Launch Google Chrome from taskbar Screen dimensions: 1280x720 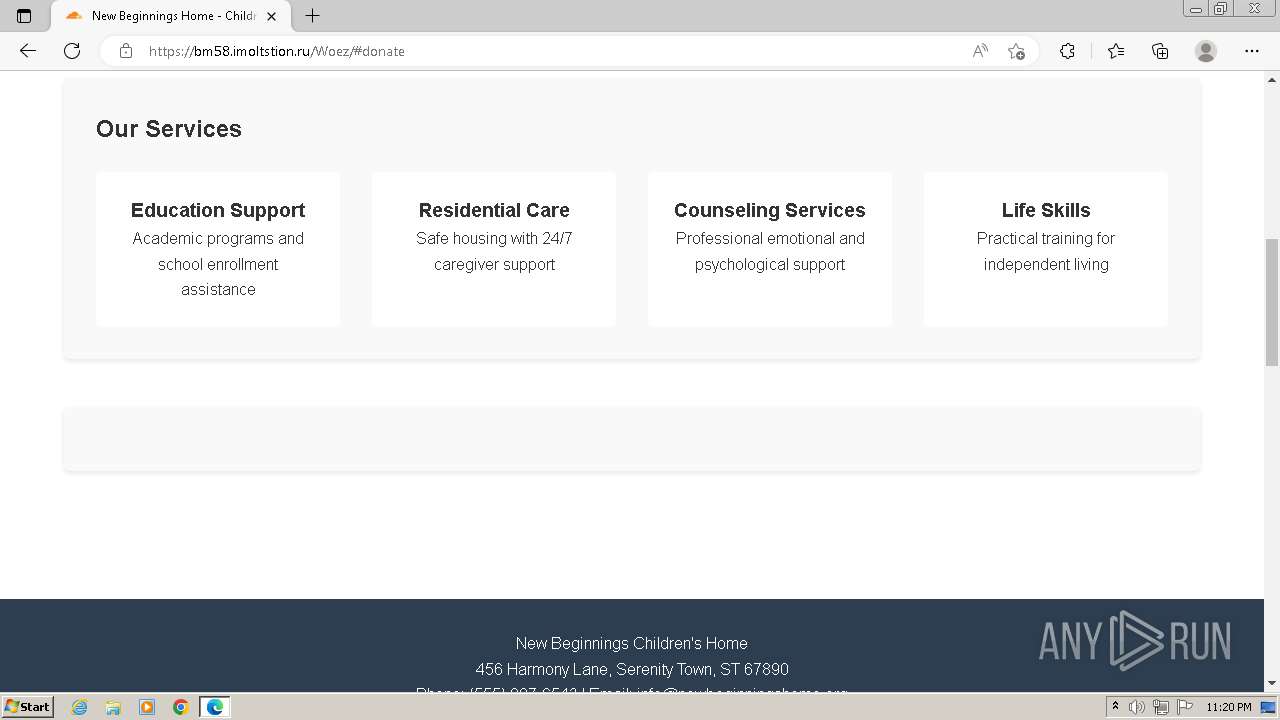(x=181, y=707)
